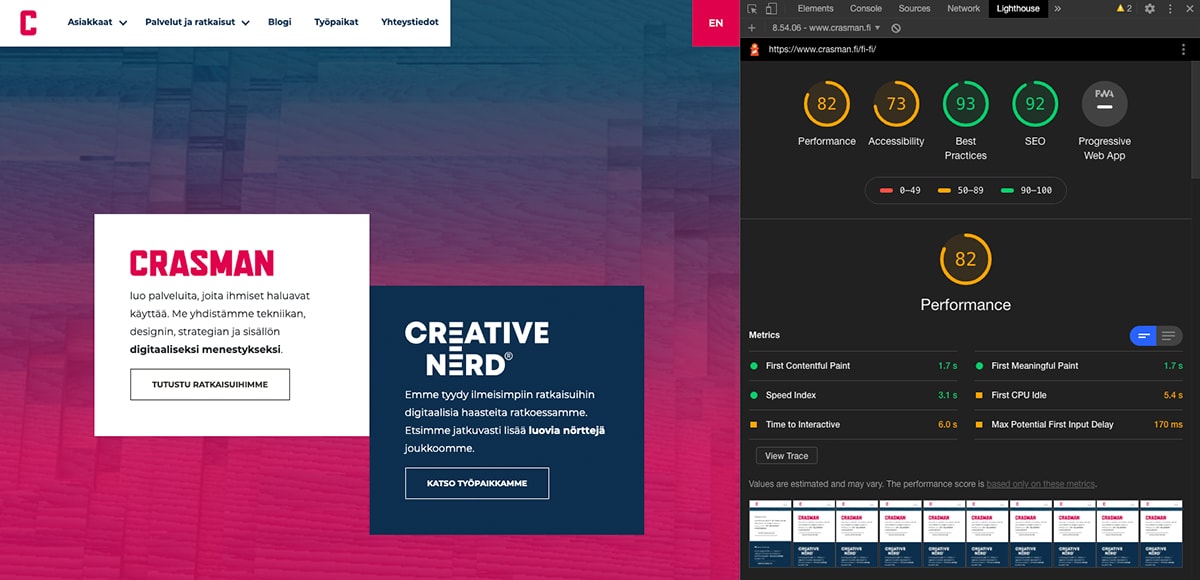Clear all Lighthouse reports icon
The height and width of the screenshot is (580, 1200).
tap(896, 28)
